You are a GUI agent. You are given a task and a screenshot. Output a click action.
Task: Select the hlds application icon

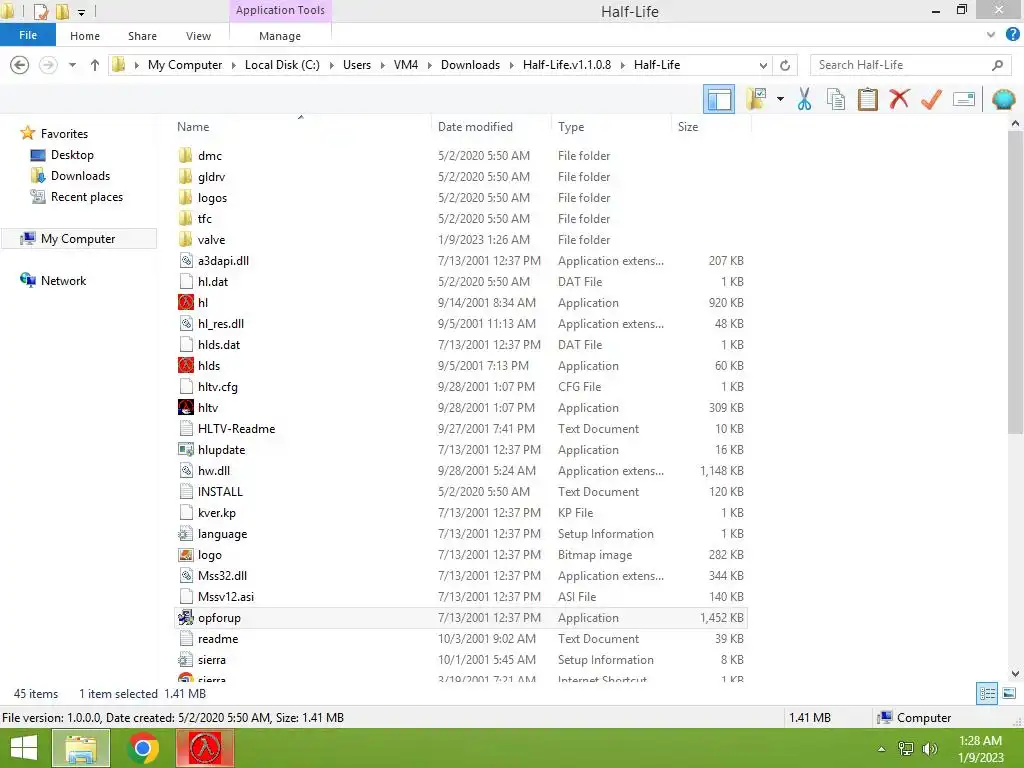point(185,365)
